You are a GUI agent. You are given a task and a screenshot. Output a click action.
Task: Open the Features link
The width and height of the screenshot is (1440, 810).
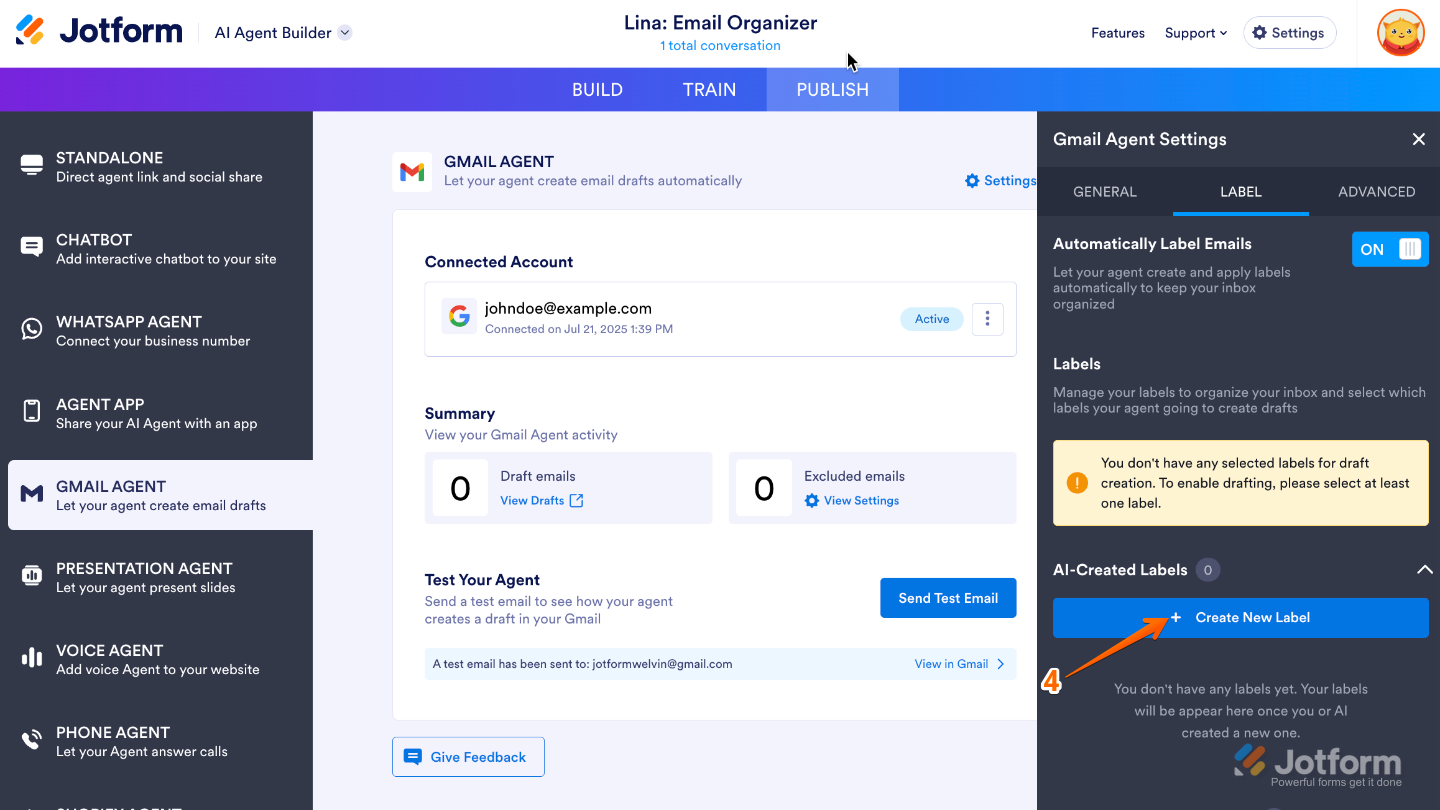[x=1118, y=33]
